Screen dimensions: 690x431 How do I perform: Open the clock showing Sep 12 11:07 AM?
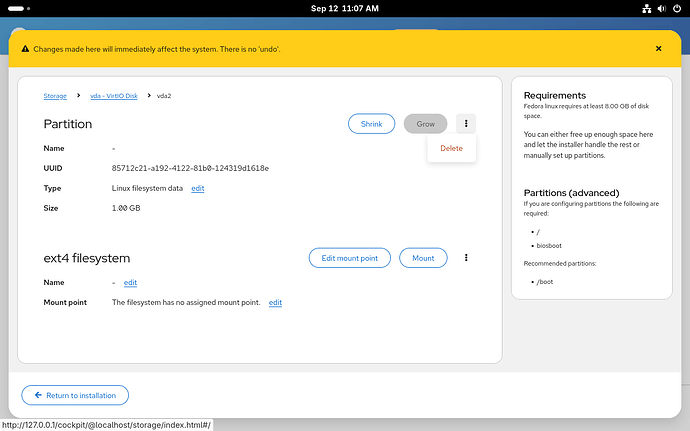[x=345, y=8]
